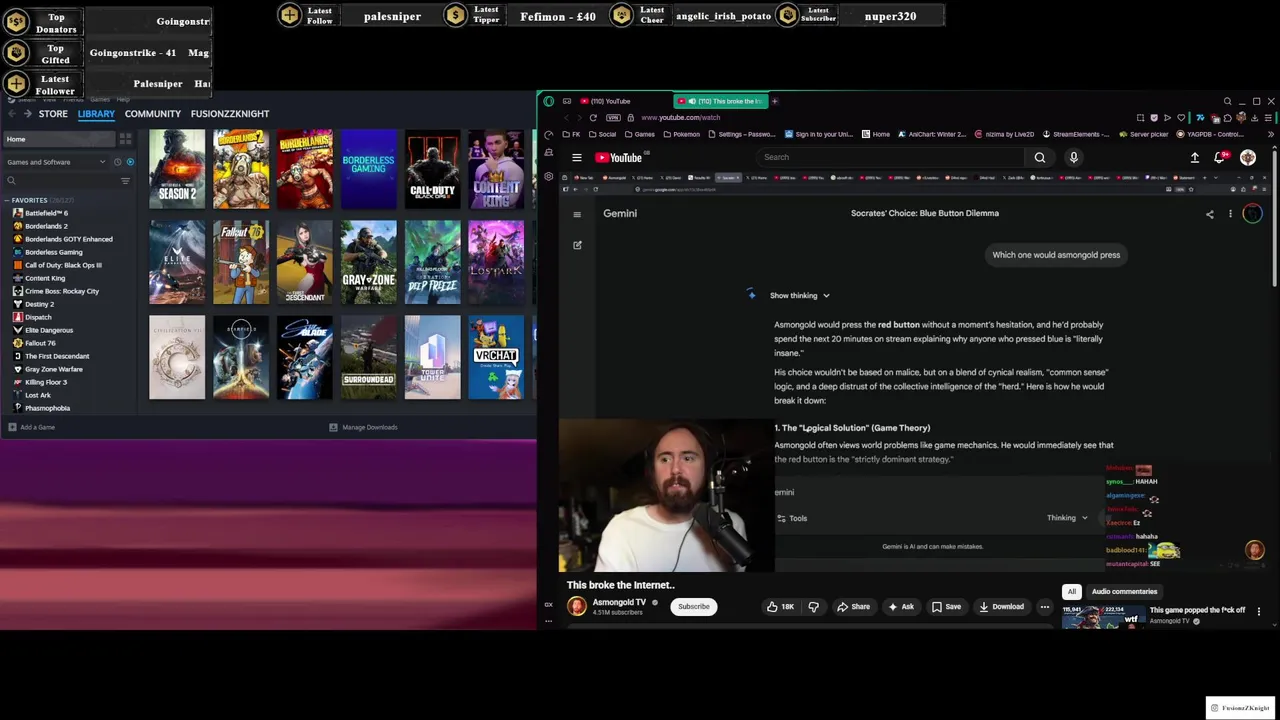
Task: Click the heart icon in browser toolbar
Action: pyautogui.click(x=1181, y=118)
